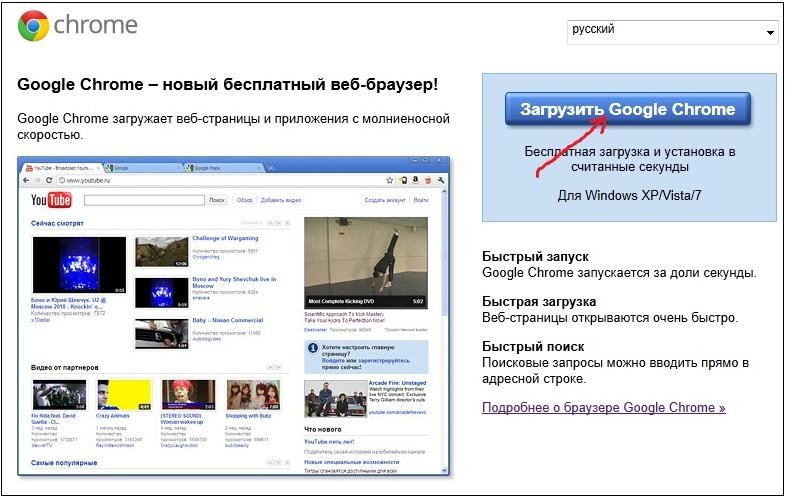This screenshot has width=787, height=499.
Task: Open the Создать аккаунт link
Action: 384,200
